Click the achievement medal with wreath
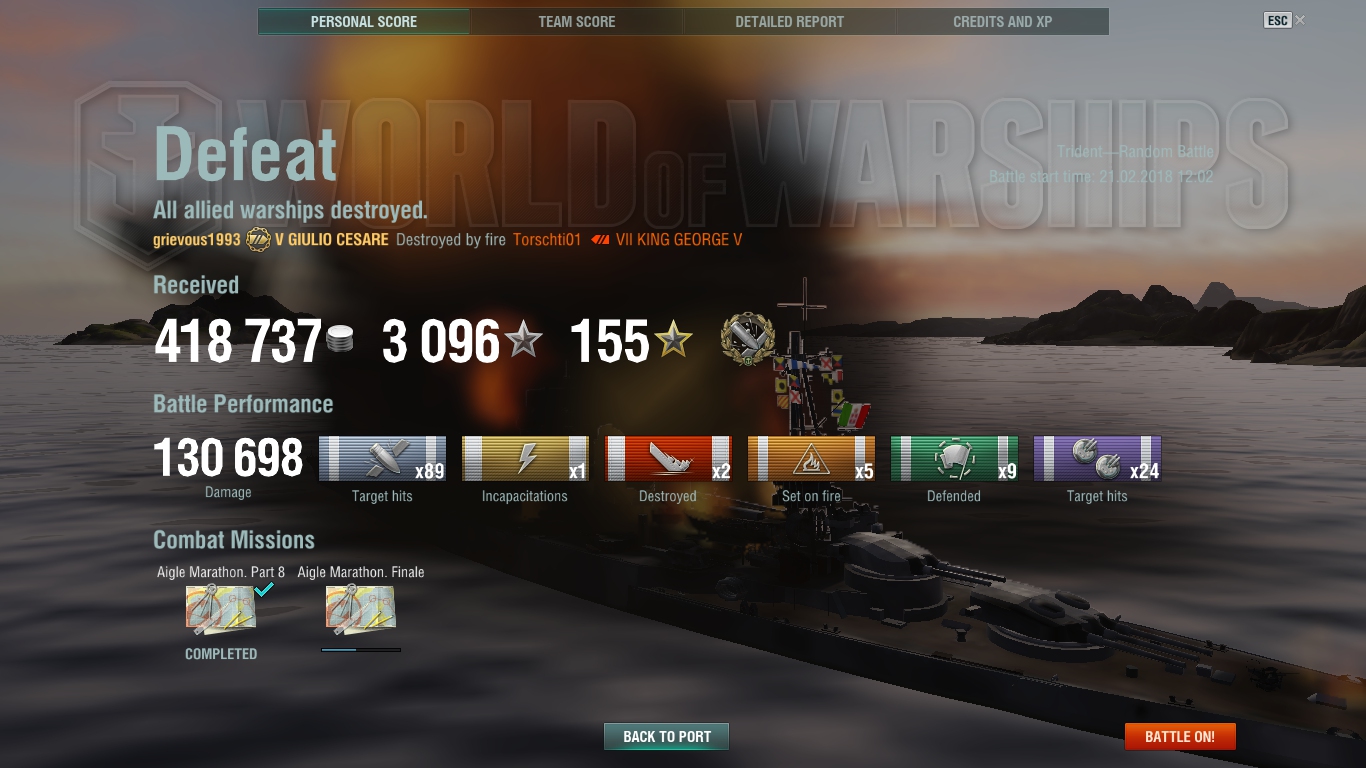The height and width of the screenshot is (768, 1366). (748, 339)
